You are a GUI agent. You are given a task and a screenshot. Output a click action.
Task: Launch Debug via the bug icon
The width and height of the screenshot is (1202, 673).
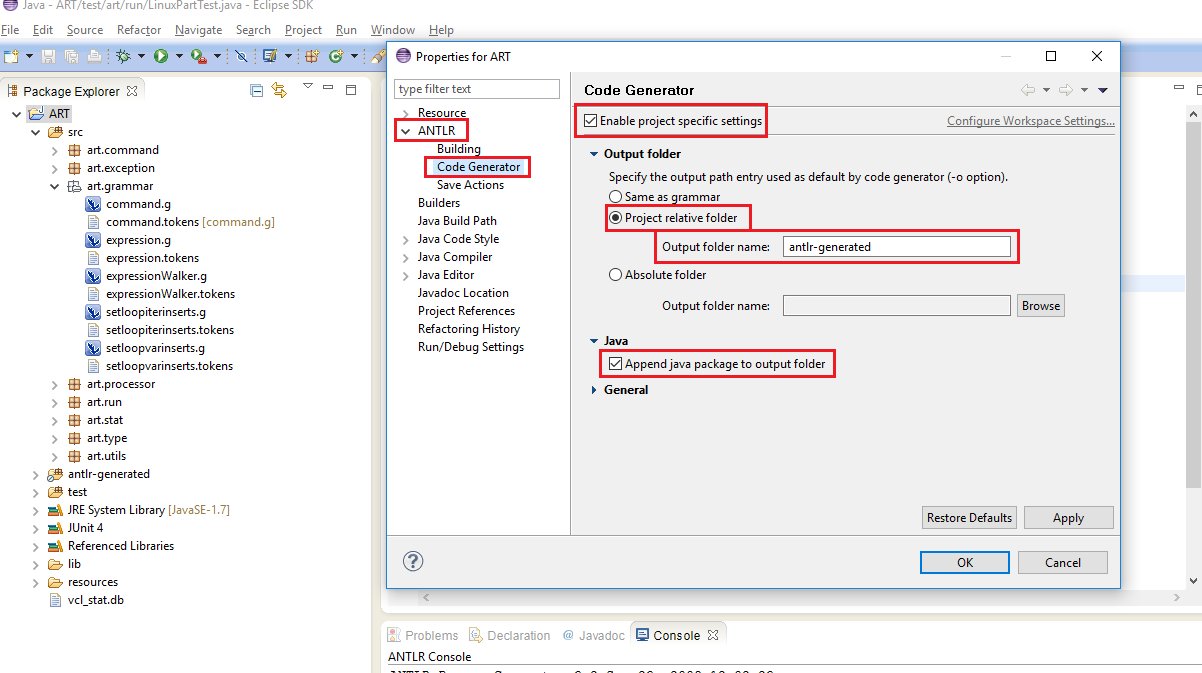[x=123, y=56]
